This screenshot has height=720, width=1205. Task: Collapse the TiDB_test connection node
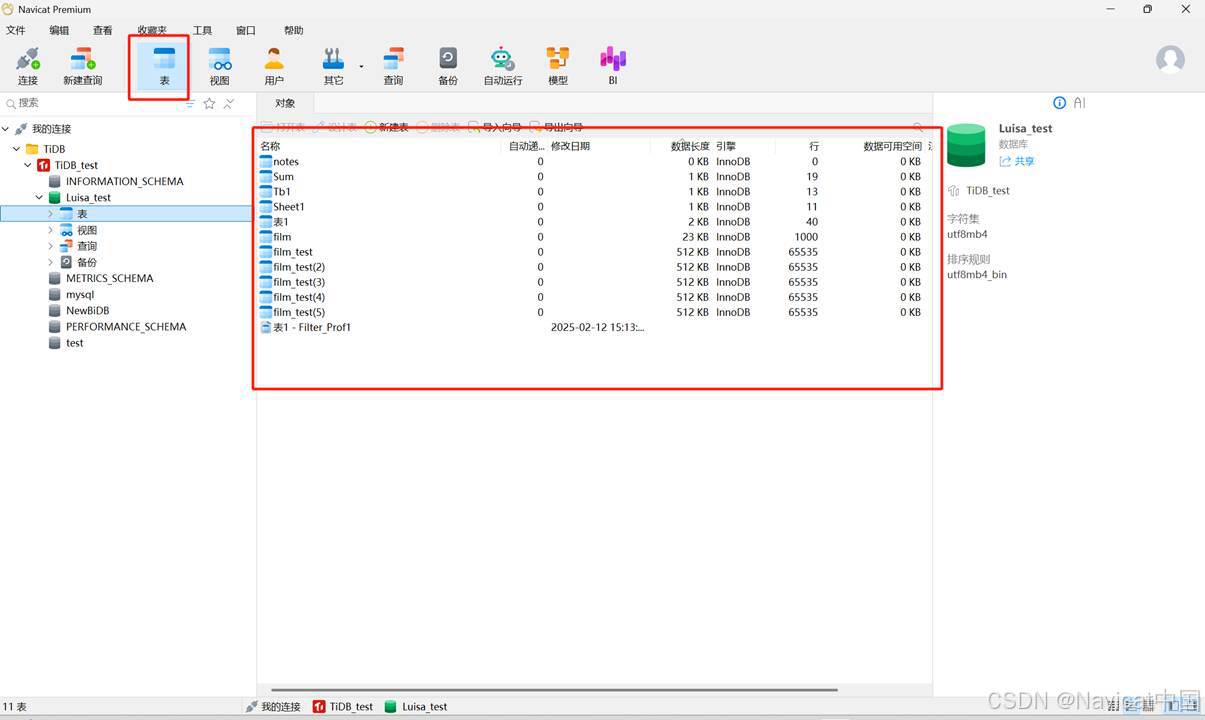pyautogui.click(x=28, y=165)
